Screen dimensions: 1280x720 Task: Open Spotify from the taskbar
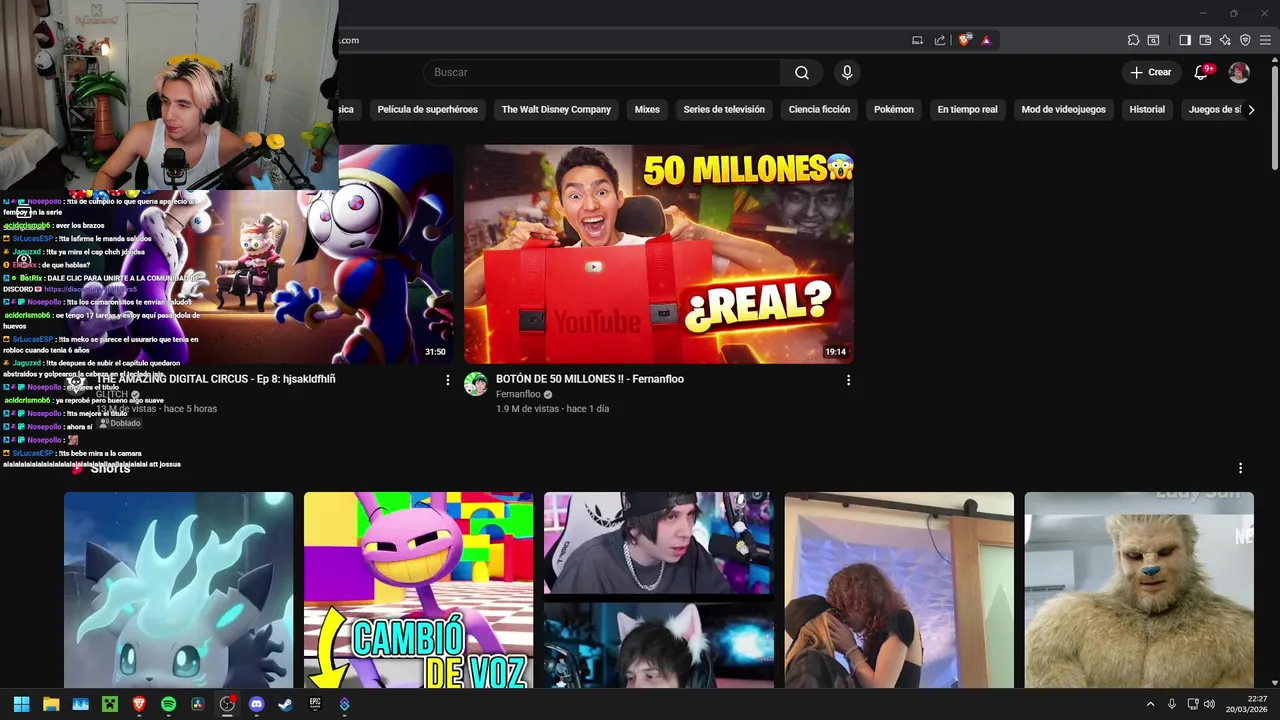[168, 704]
